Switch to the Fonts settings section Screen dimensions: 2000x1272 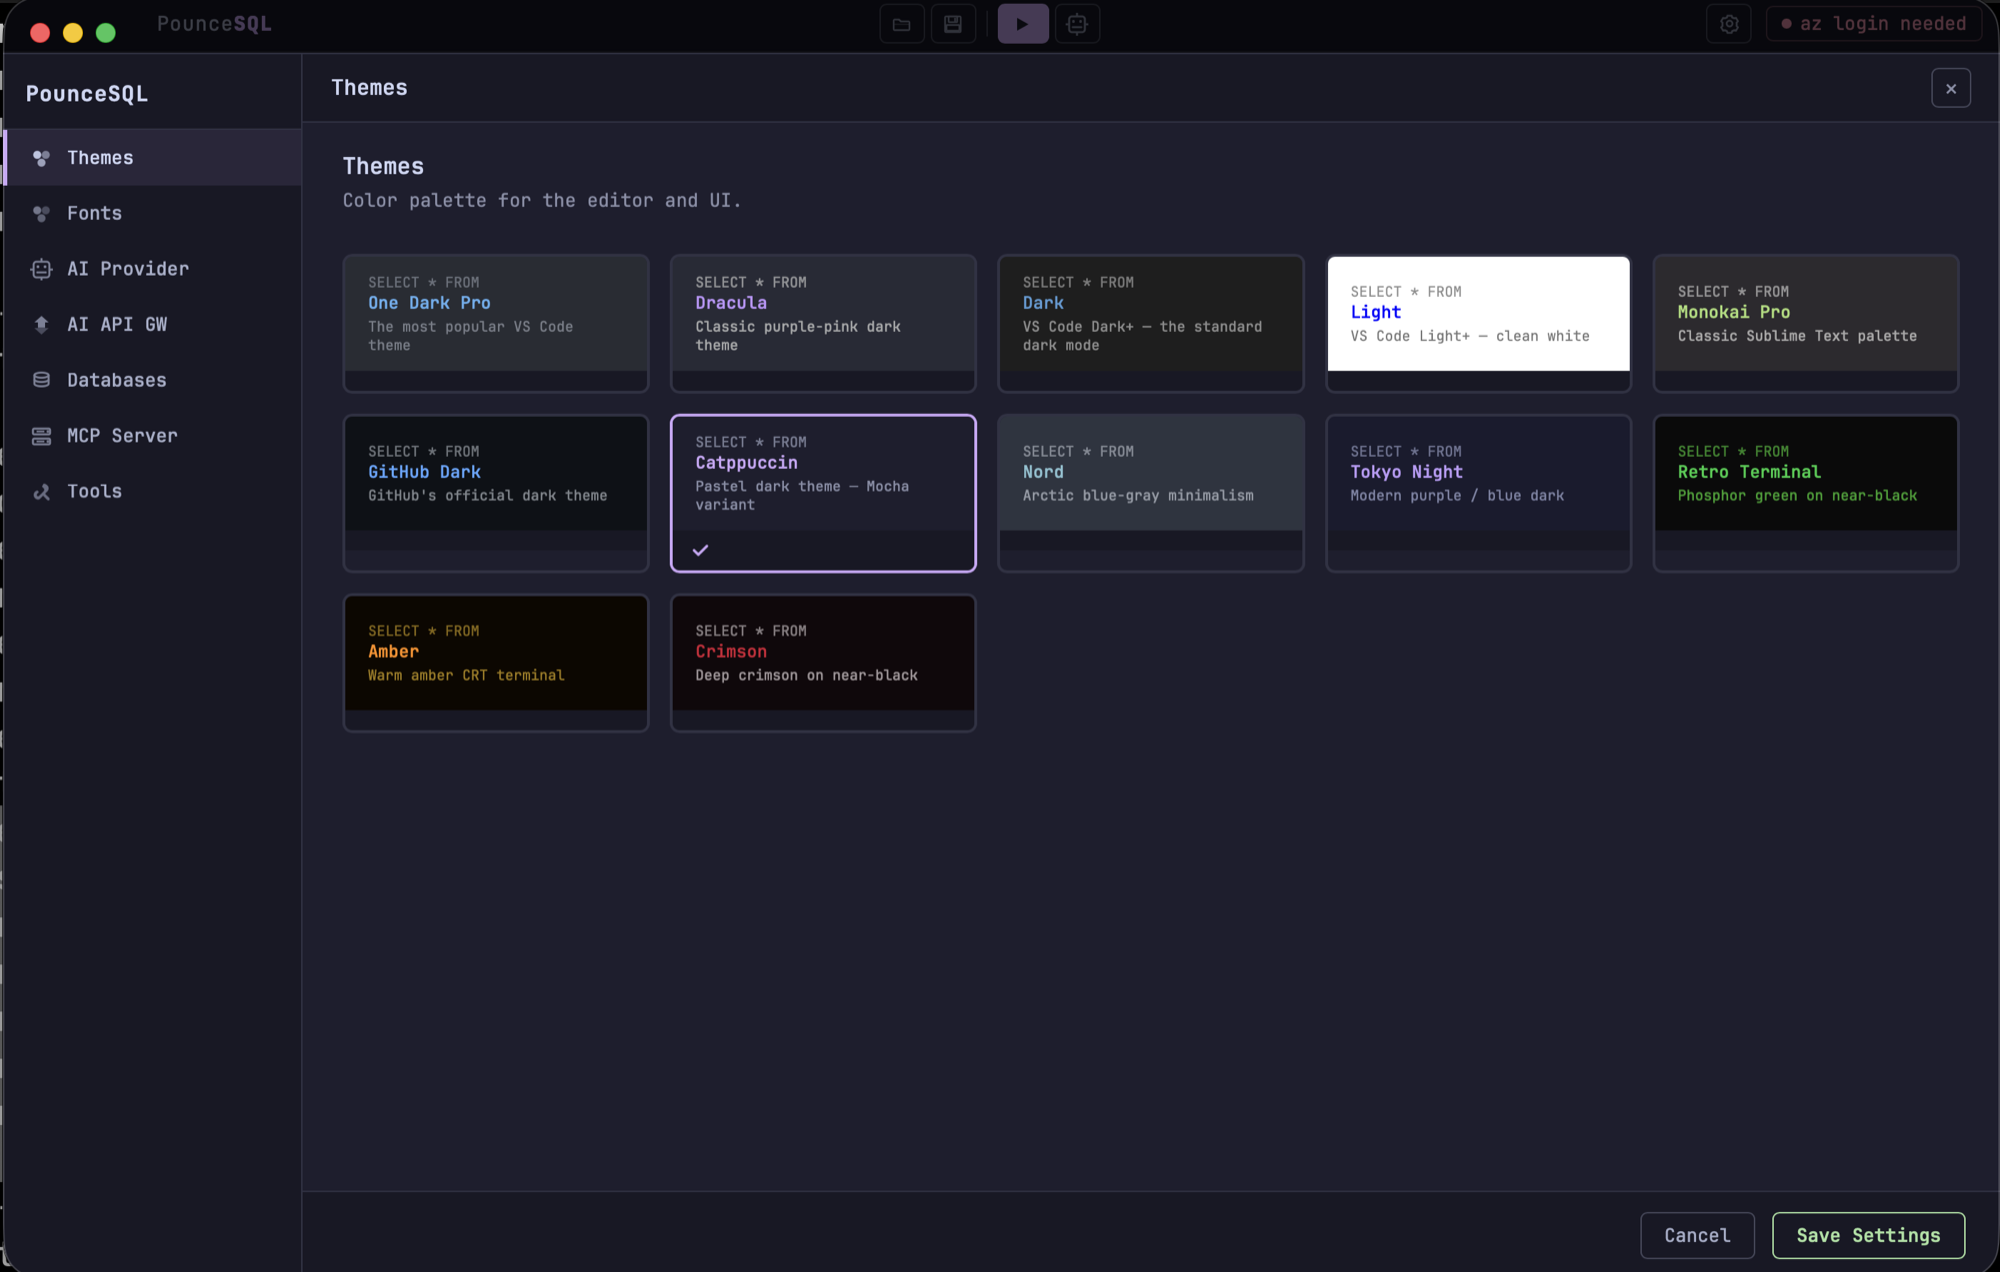153,213
